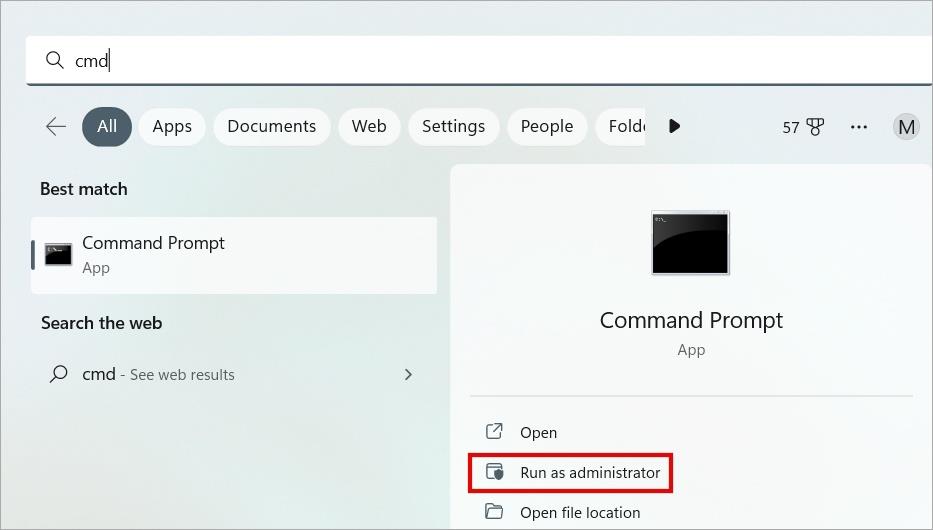
Task: Click the App label under Command Prompt preview
Action: pos(691,350)
